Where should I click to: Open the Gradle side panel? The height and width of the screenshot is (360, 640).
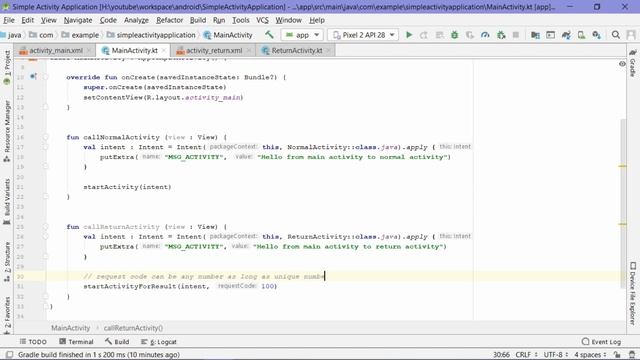point(632,64)
